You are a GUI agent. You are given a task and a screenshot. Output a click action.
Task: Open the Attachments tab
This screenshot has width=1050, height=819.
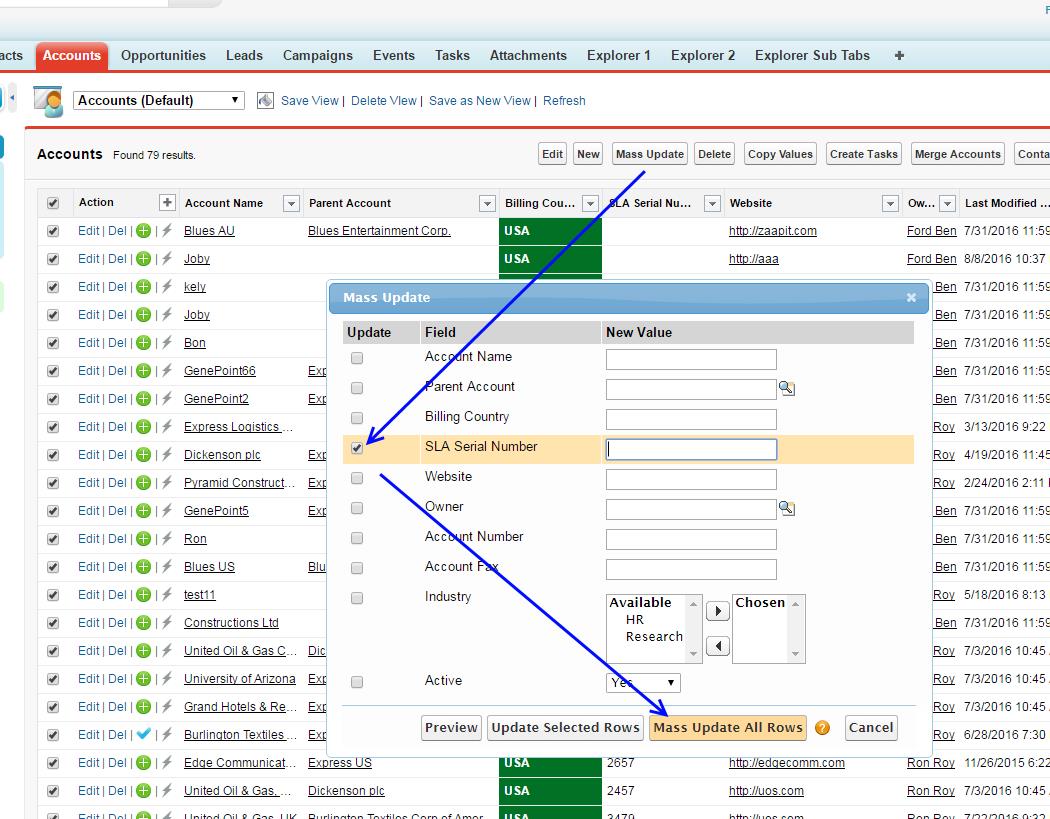(x=528, y=56)
